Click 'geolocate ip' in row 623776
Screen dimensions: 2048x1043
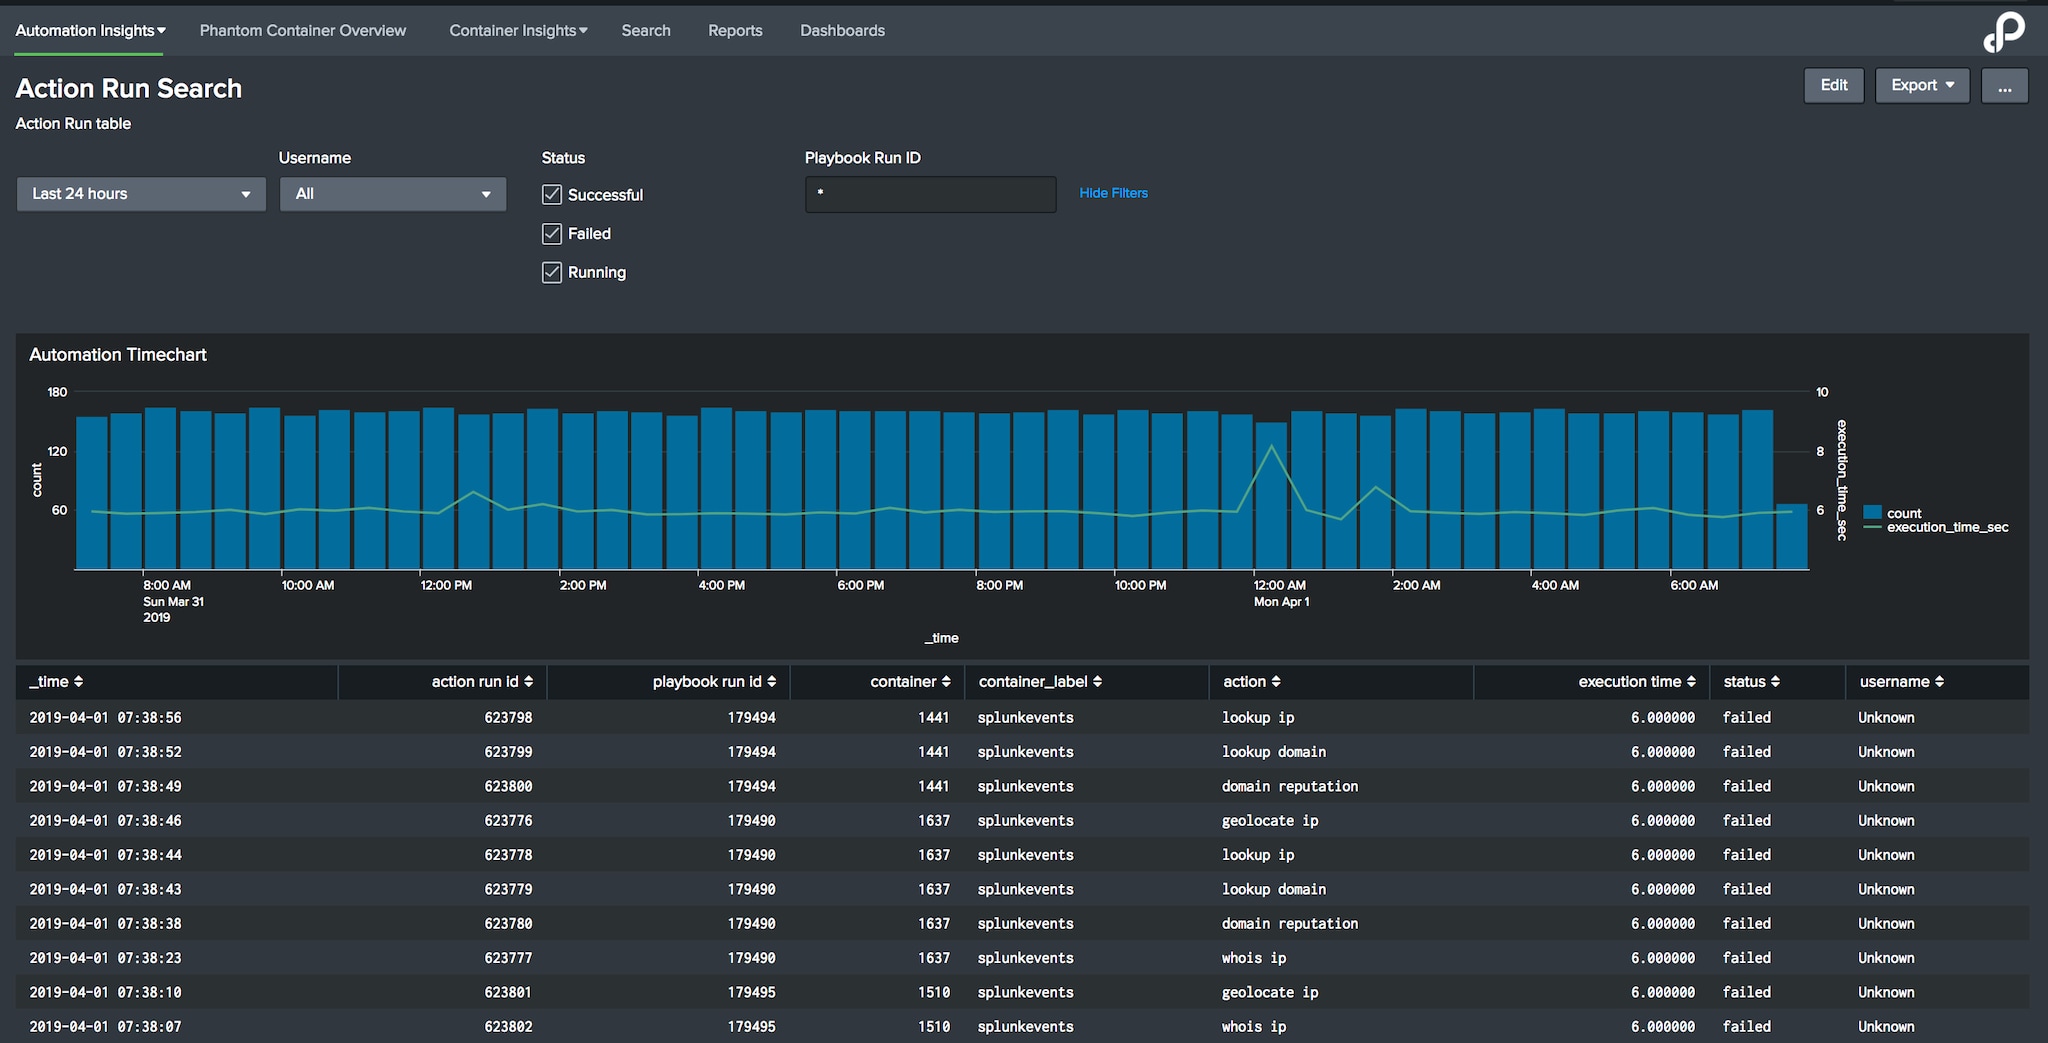tap(1270, 820)
